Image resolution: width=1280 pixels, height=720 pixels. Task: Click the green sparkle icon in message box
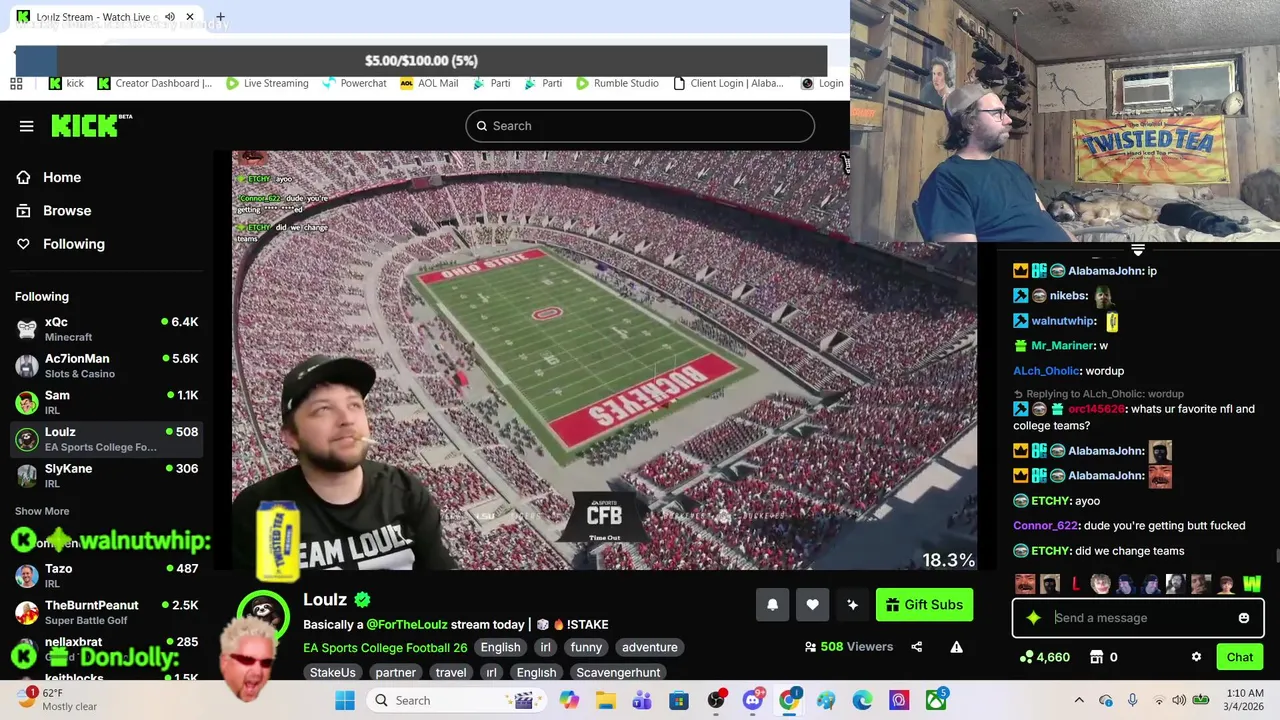click(1034, 618)
